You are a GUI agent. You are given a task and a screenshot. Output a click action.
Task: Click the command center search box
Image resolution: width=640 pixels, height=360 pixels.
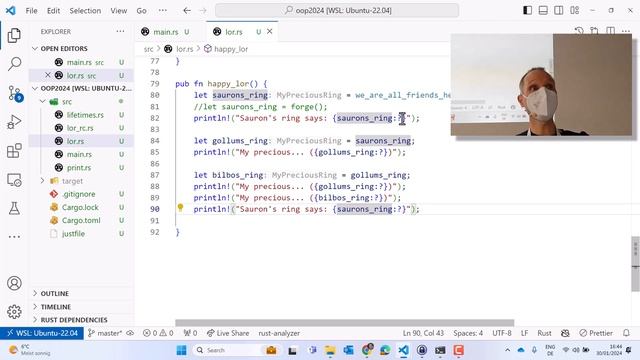tap(337, 11)
